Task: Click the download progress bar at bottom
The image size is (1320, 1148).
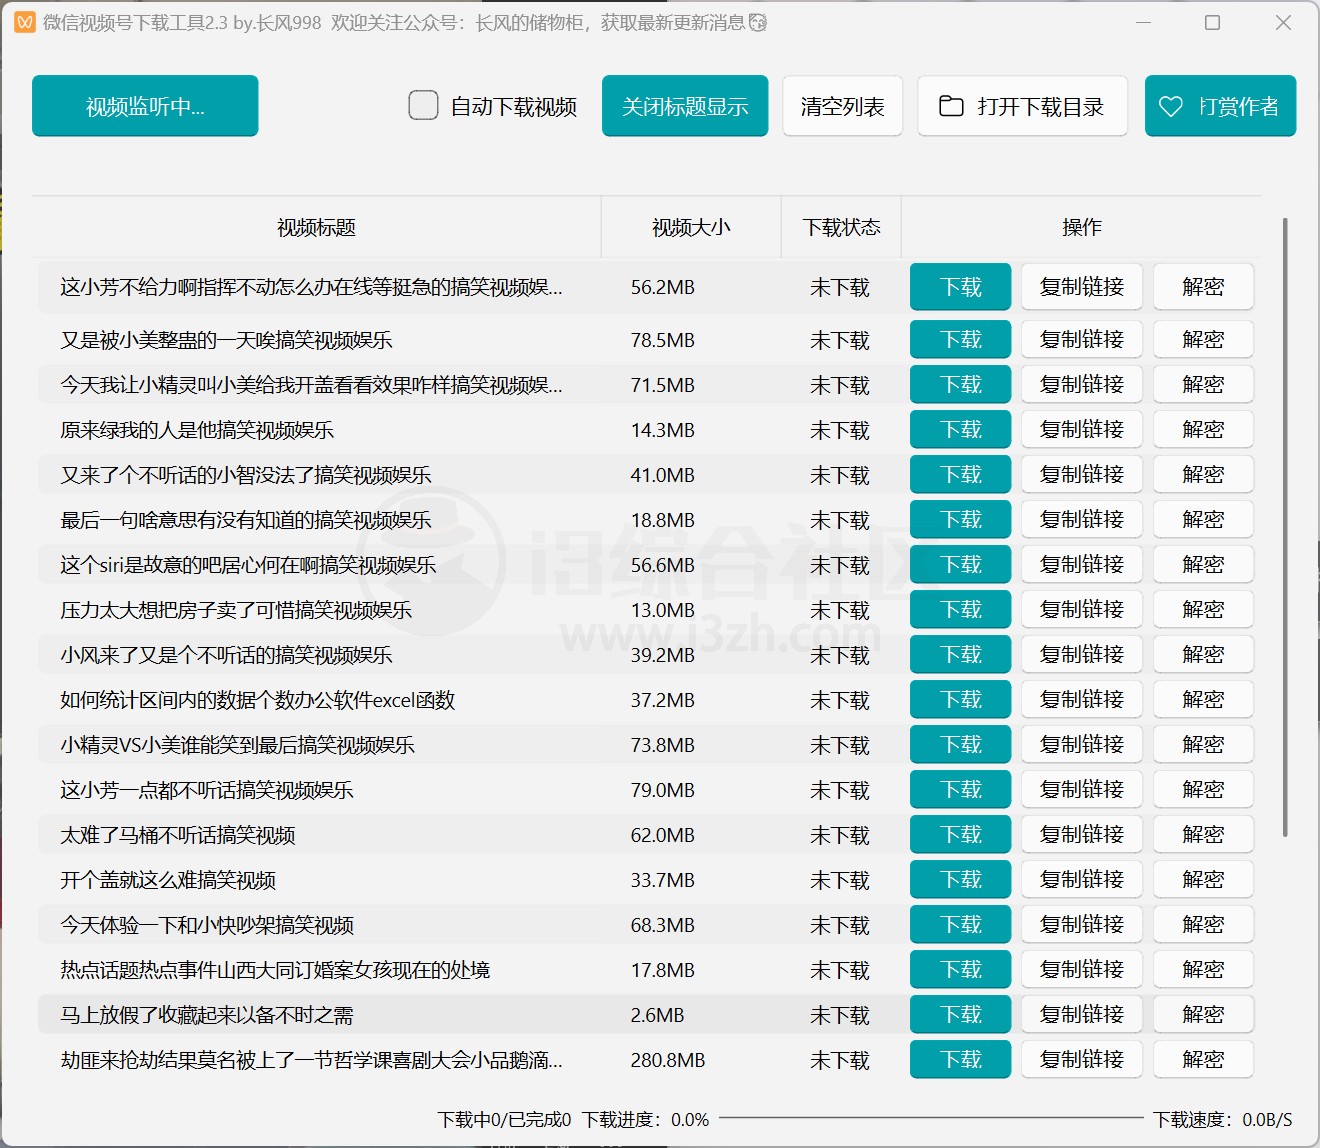Action: point(930,1118)
